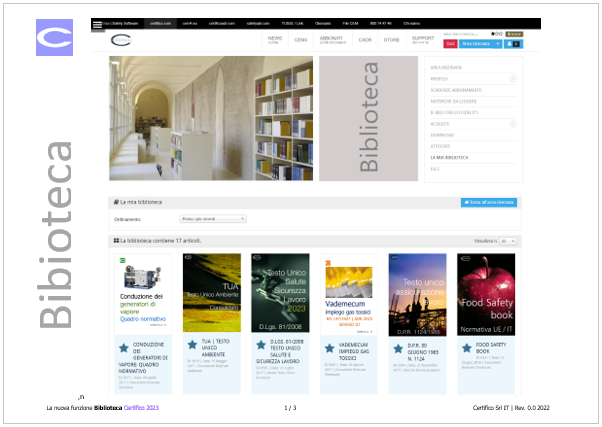Click star icon on Conduzione dei generatori card
602x427 pixels.
point(124,348)
